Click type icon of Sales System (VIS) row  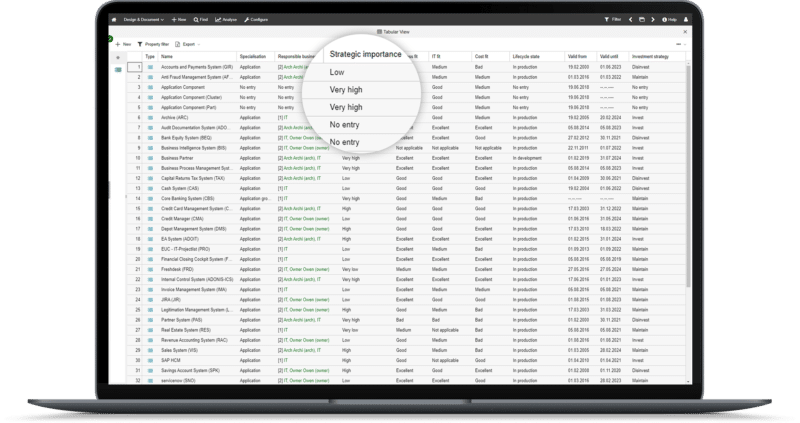pyautogui.click(x=150, y=350)
